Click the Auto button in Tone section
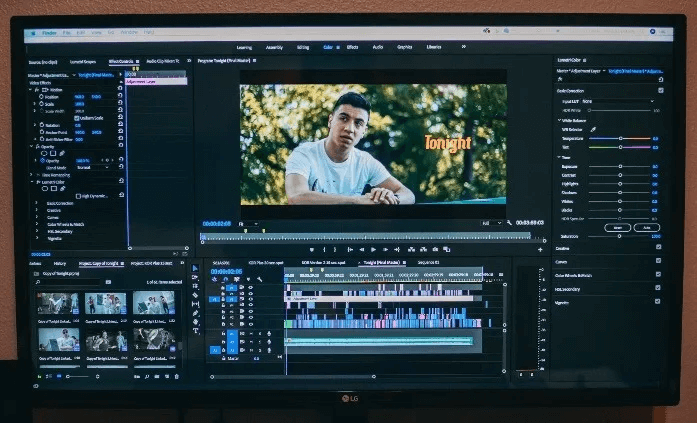The image size is (697, 423). [x=647, y=227]
